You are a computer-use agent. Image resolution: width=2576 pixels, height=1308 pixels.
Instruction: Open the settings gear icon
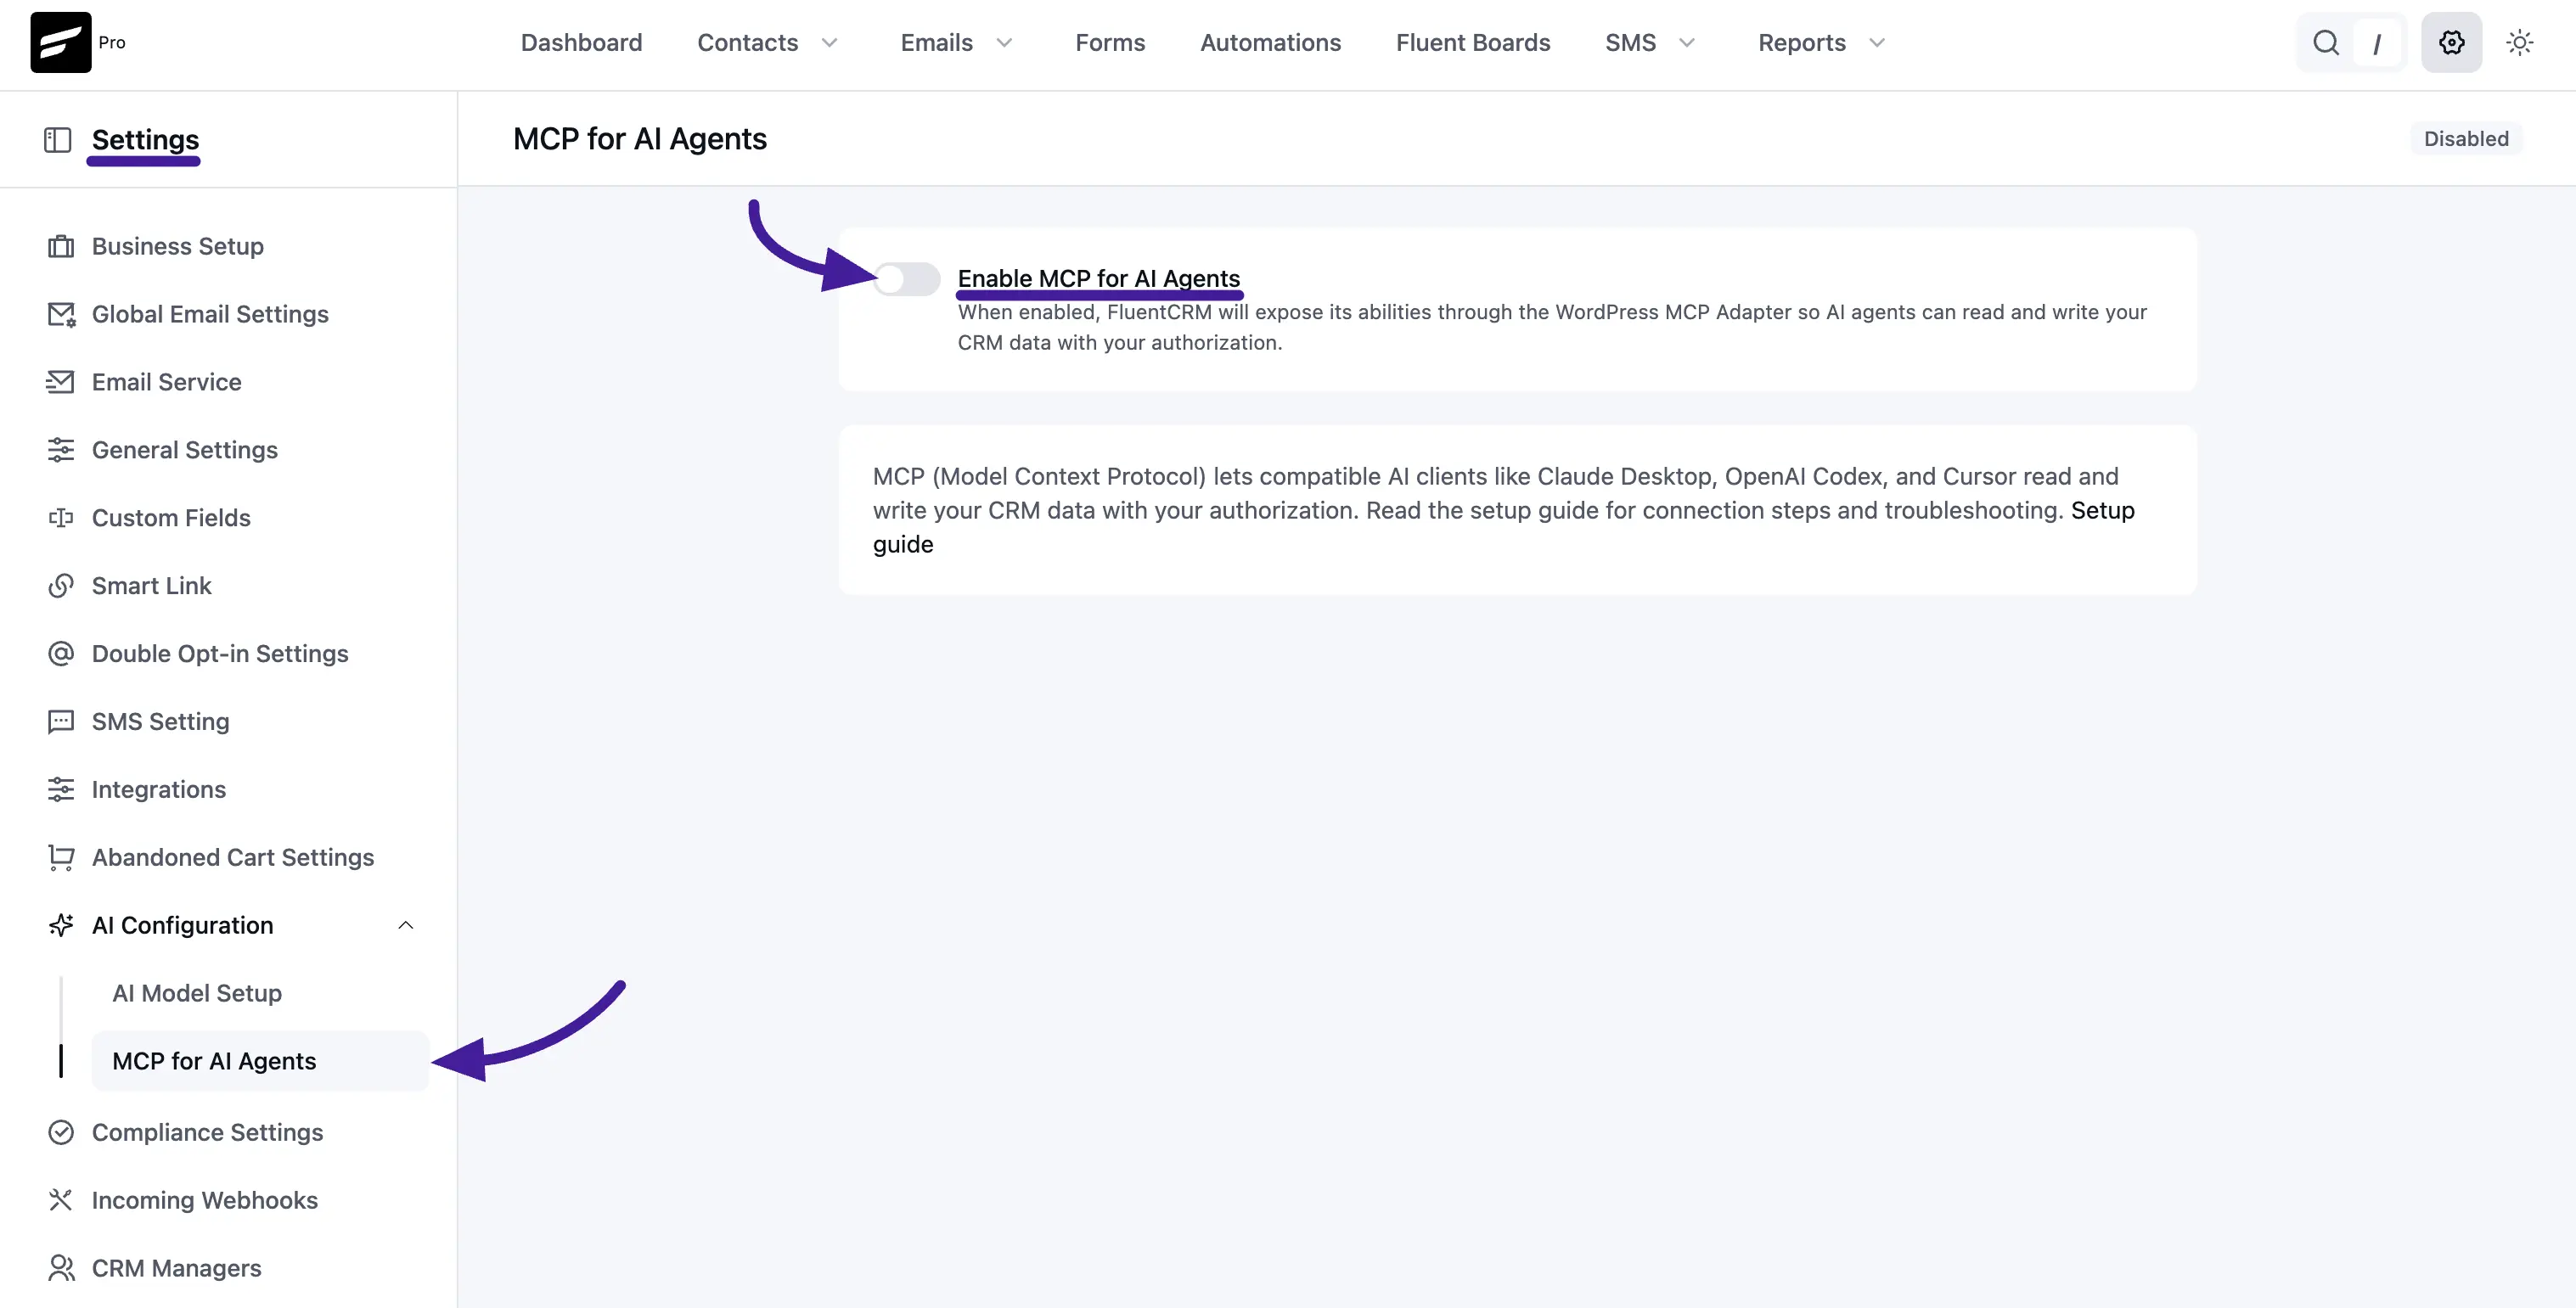point(2451,42)
